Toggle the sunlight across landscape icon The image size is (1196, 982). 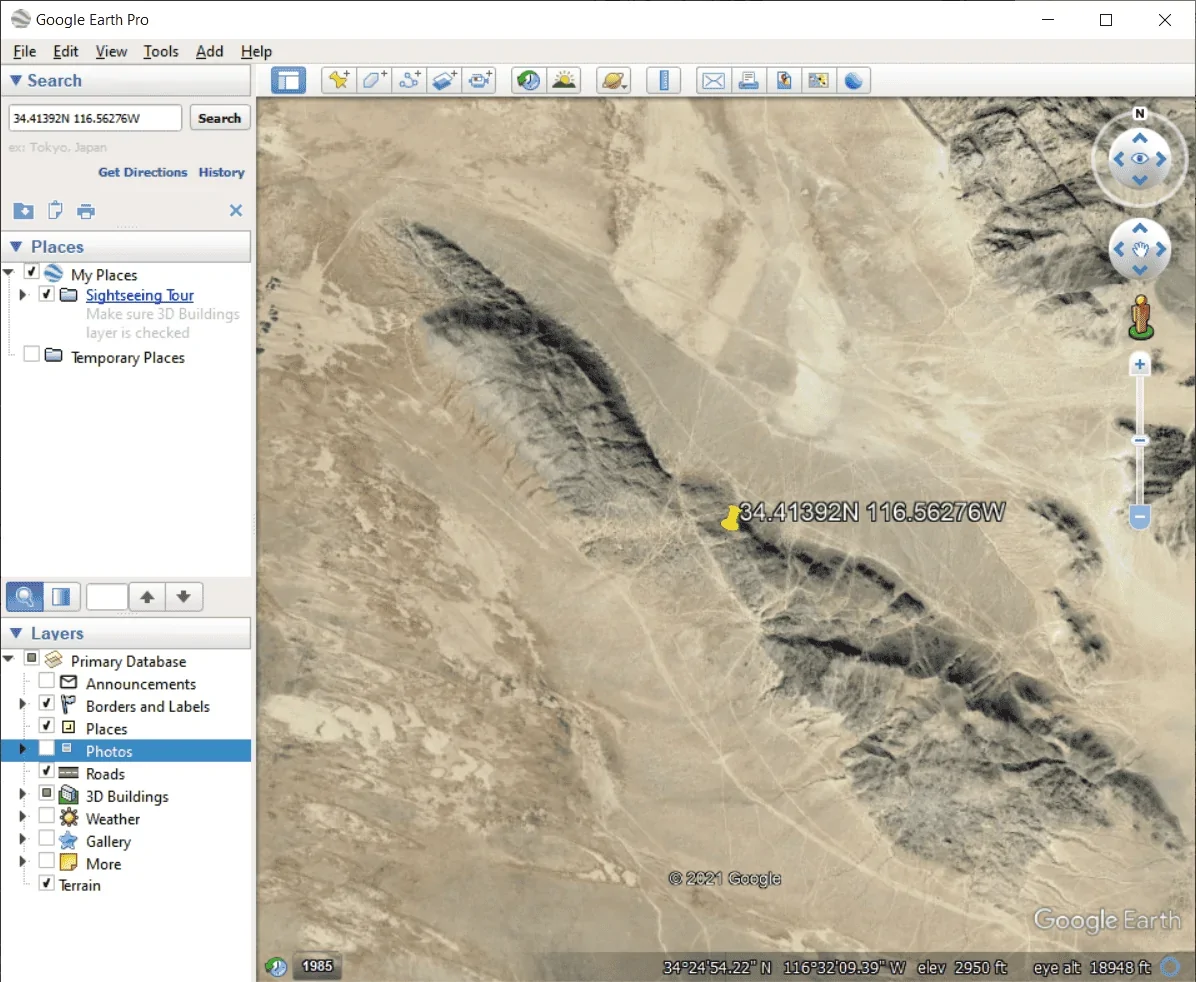[x=564, y=81]
